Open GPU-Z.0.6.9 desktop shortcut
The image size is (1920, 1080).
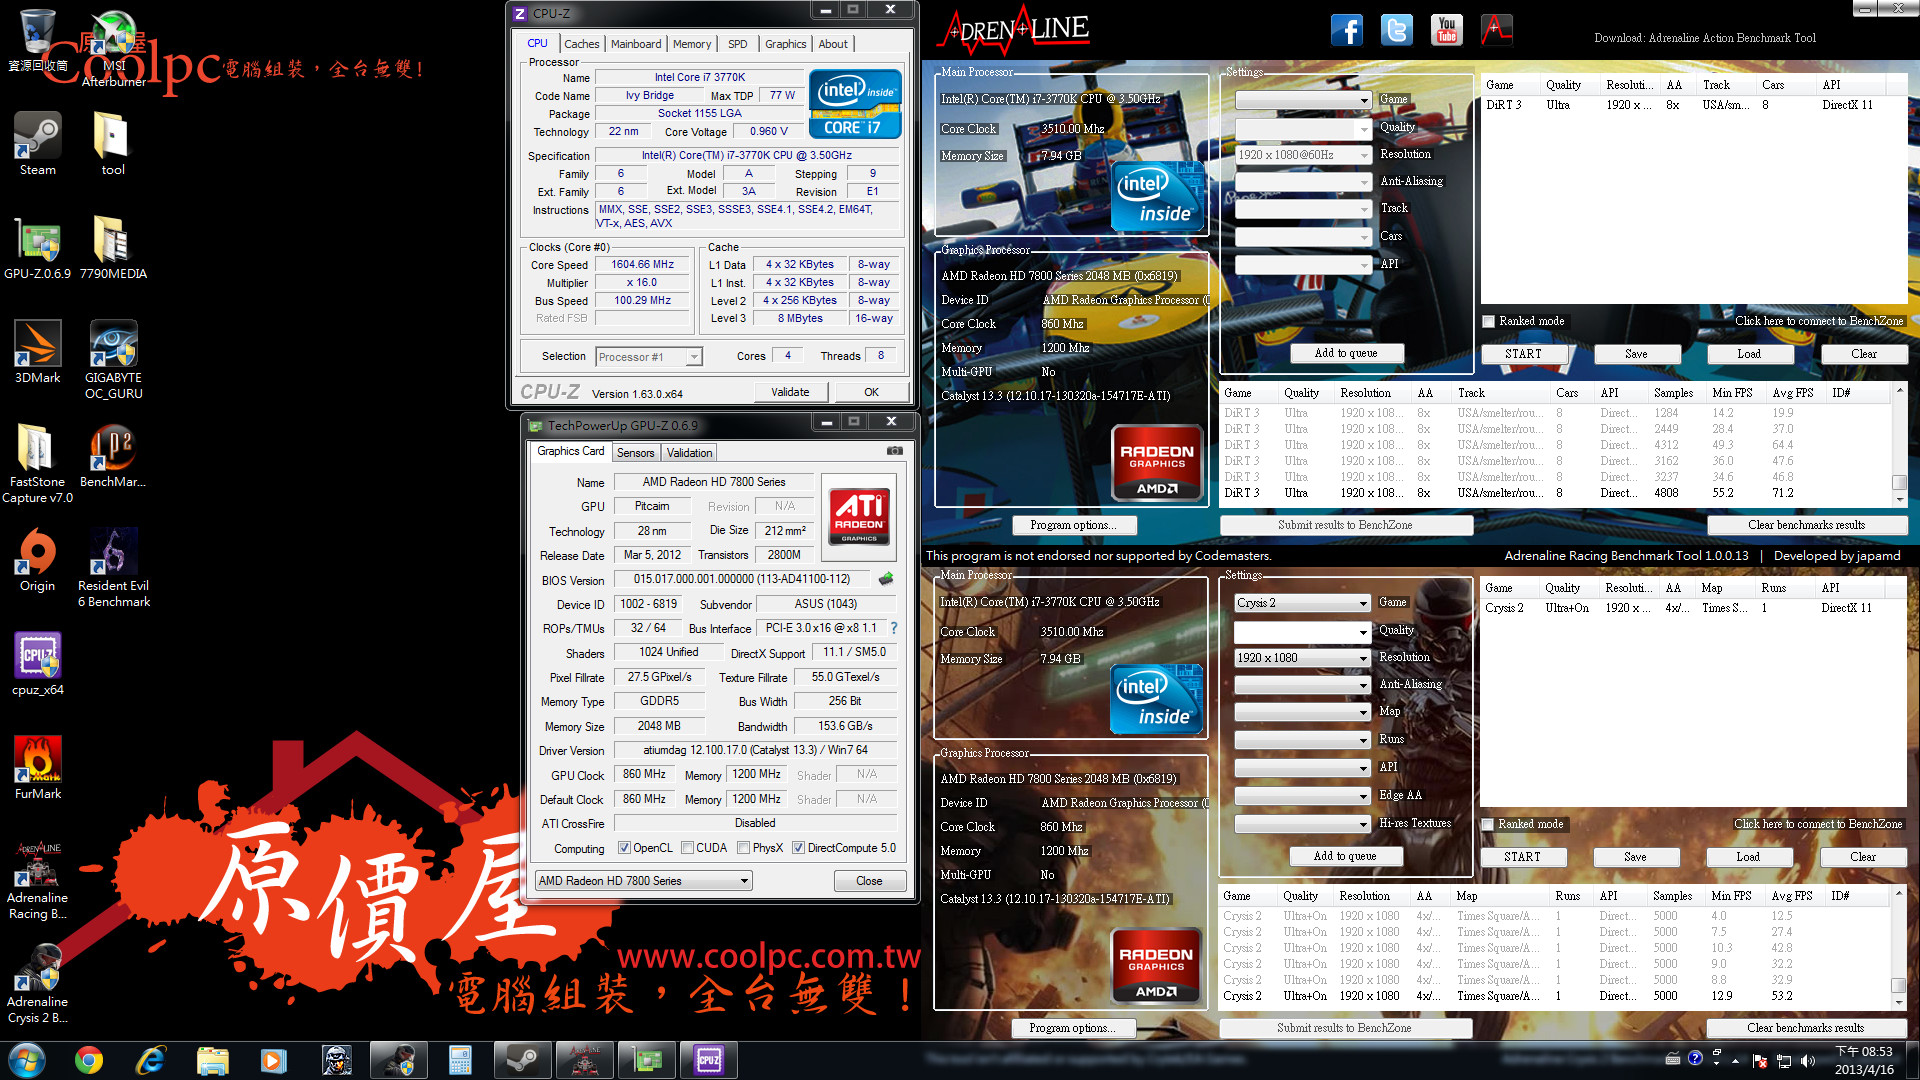point(38,246)
